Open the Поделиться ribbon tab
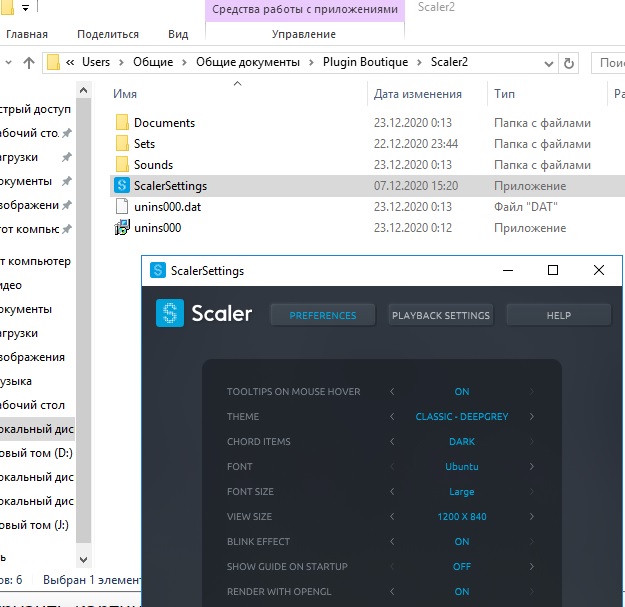625x607 pixels. coord(108,34)
